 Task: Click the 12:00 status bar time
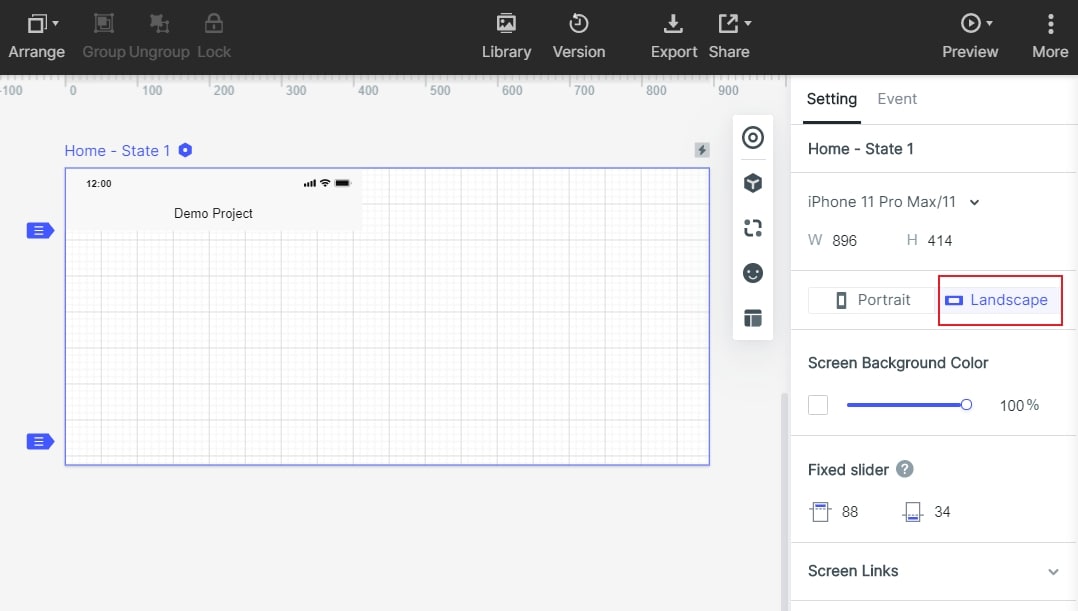pyautogui.click(x=98, y=184)
